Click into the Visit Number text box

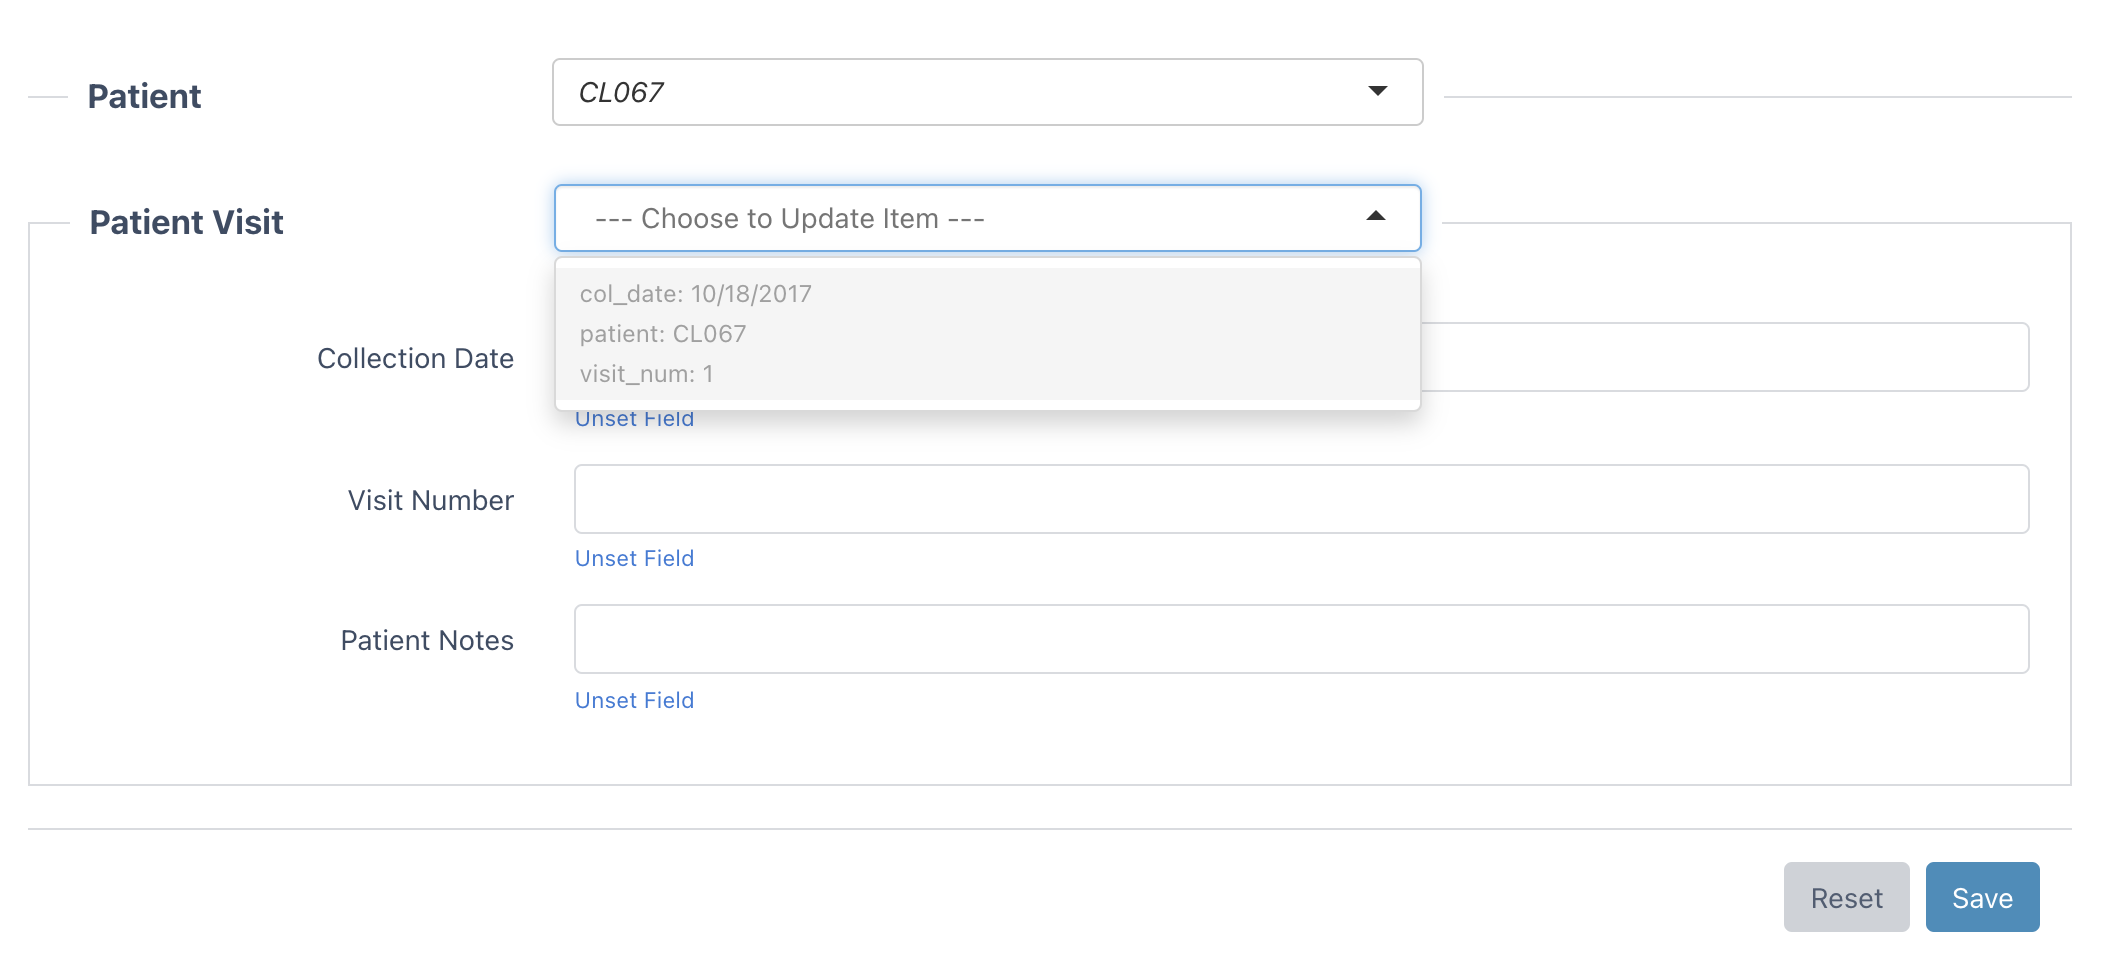pos(1301,499)
